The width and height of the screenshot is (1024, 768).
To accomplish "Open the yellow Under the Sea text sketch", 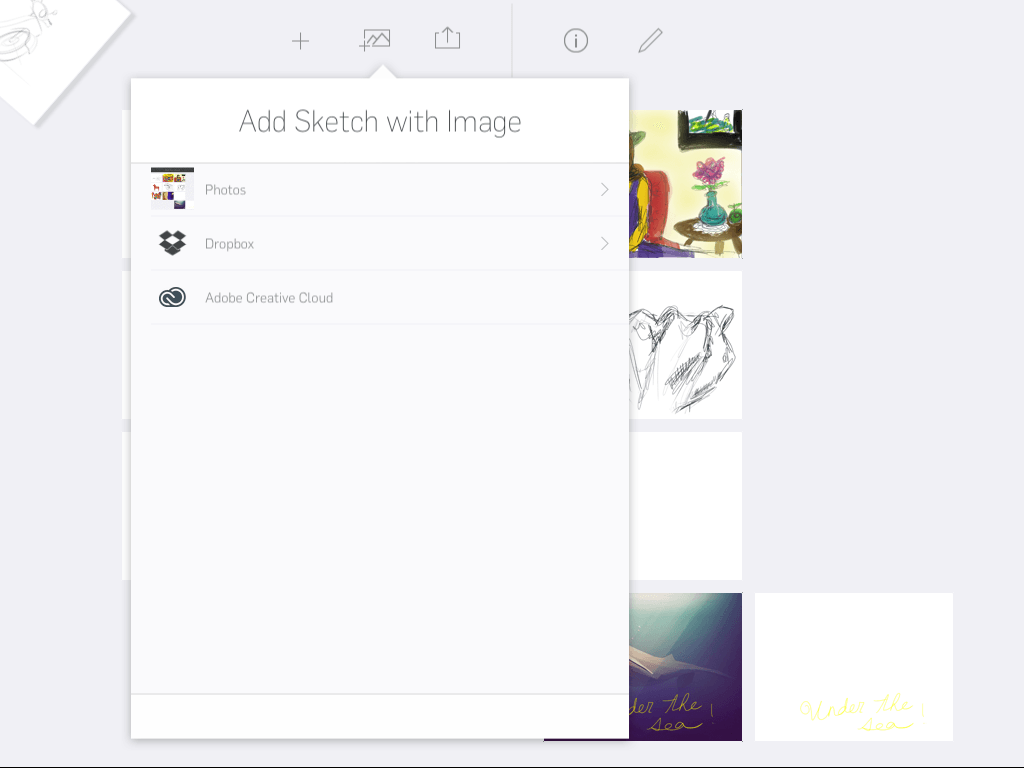I will [854, 667].
